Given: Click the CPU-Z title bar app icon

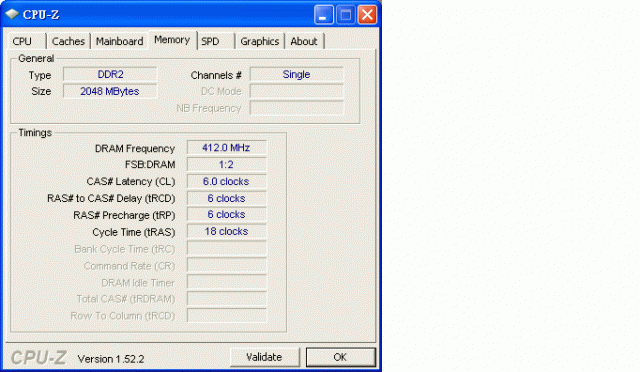Looking at the screenshot, I should (x=12, y=14).
